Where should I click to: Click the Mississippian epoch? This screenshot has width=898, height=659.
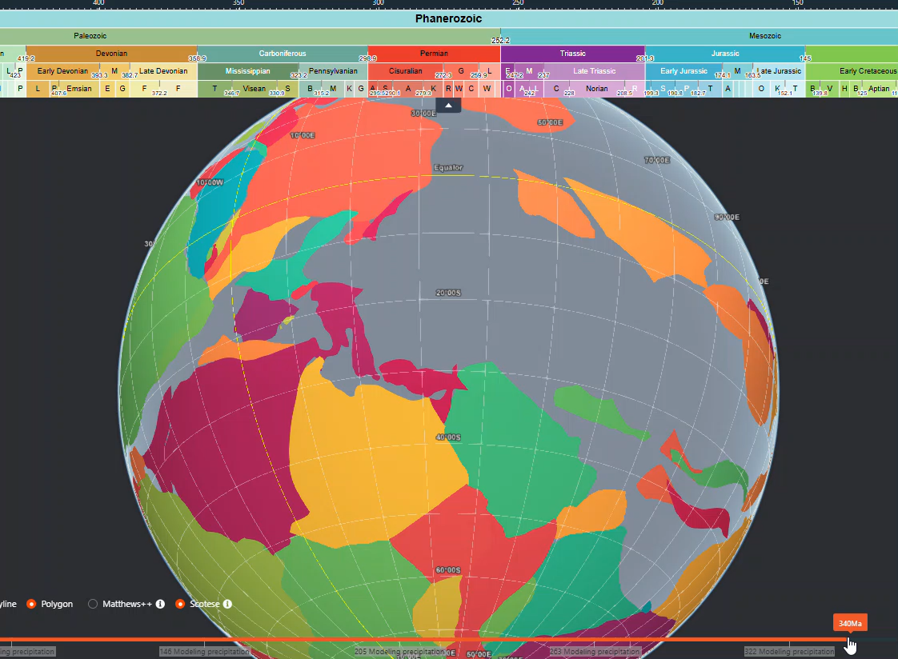[x=248, y=72]
